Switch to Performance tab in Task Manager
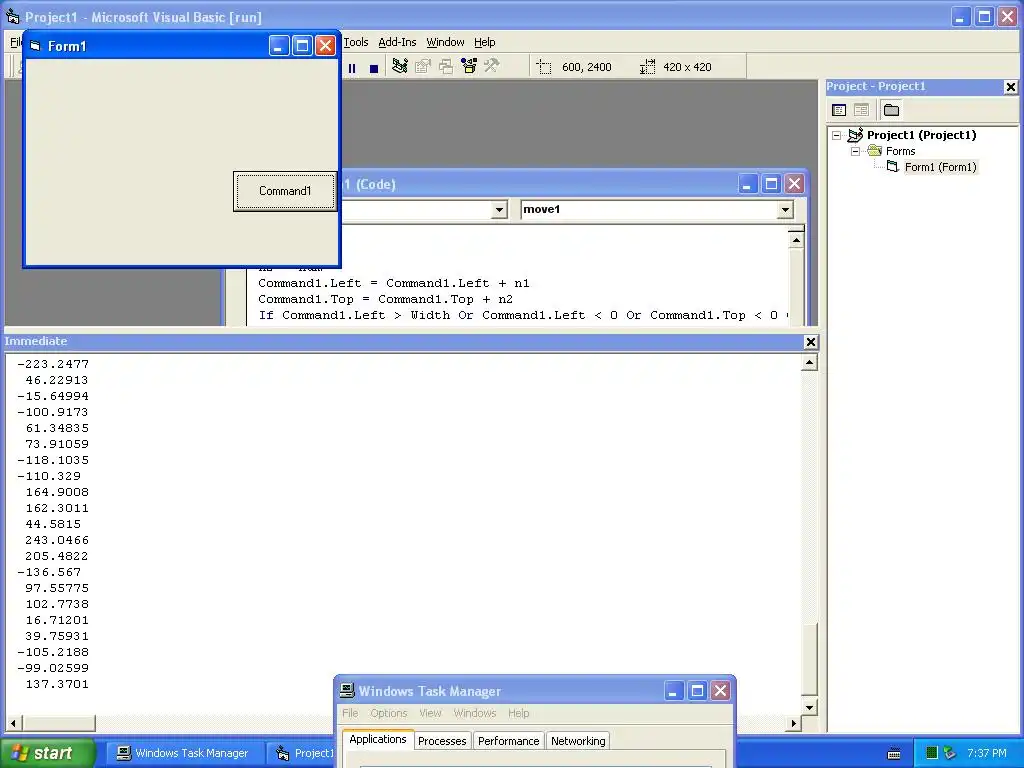The height and width of the screenshot is (768, 1024). (x=509, y=741)
